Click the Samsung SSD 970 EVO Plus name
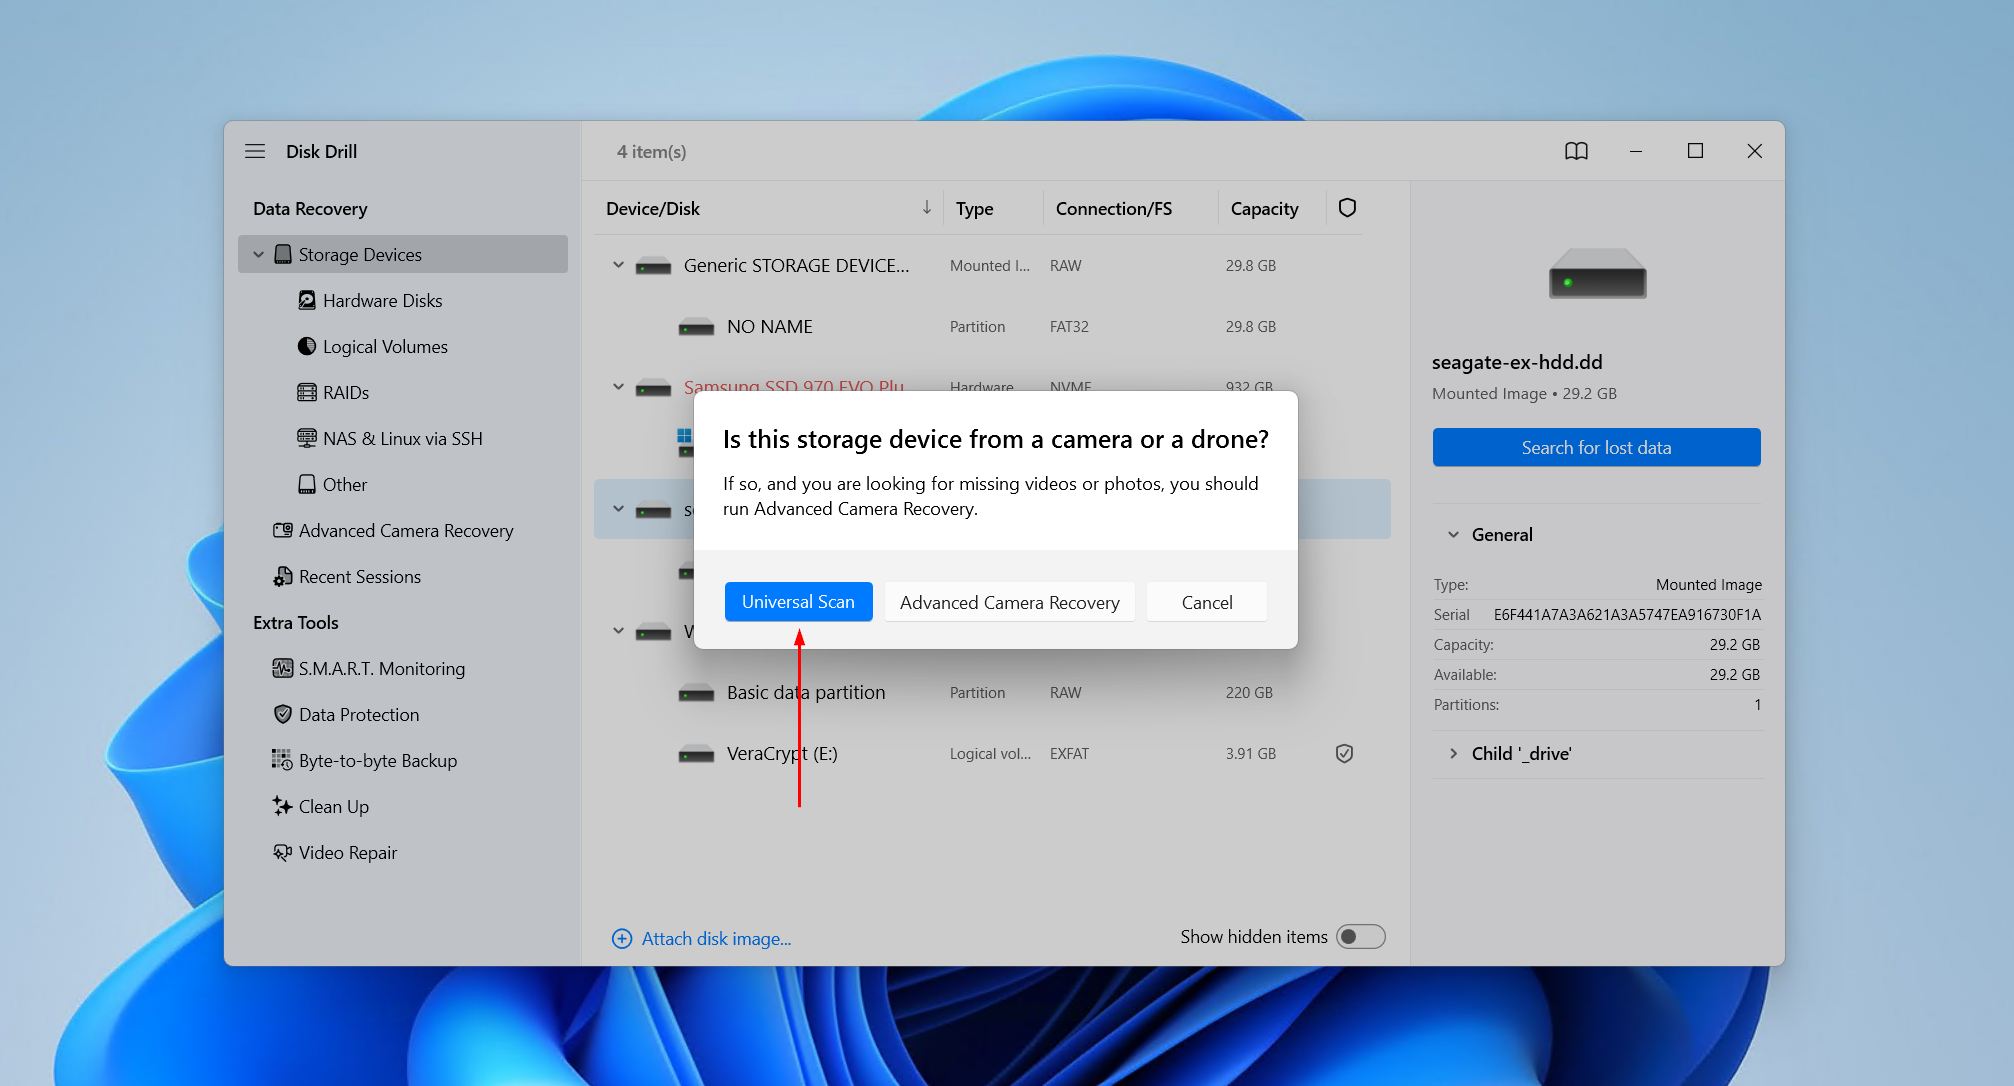Image resolution: width=2014 pixels, height=1086 pixels. (x=794, y=386)
